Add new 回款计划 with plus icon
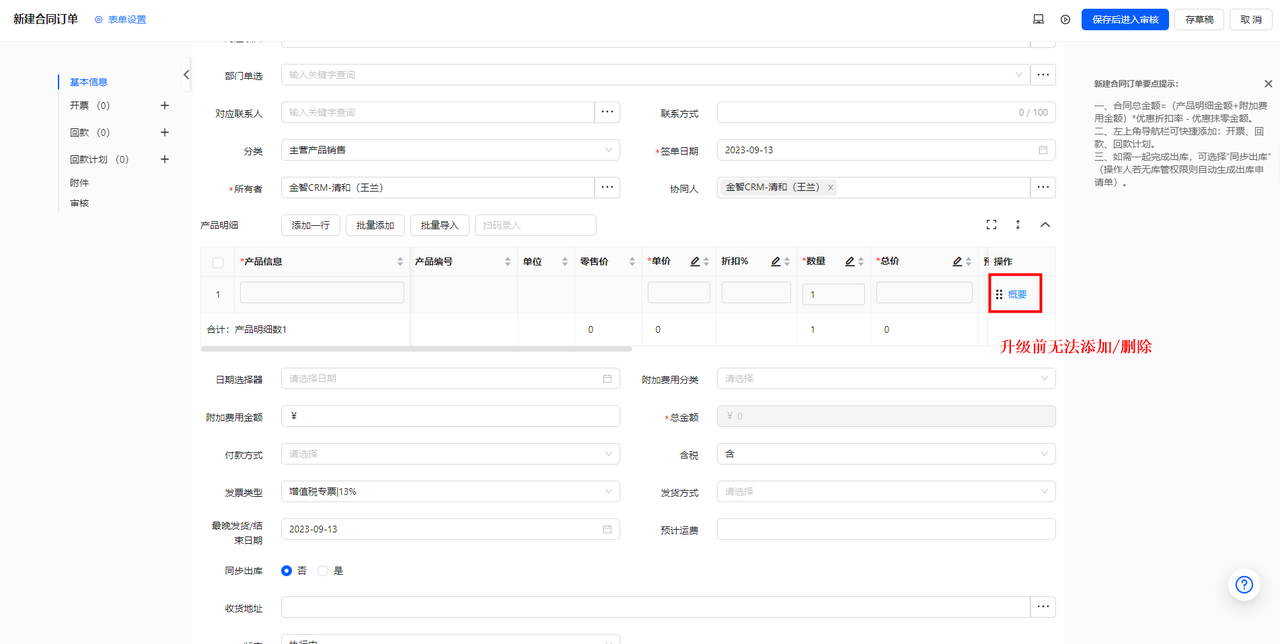 pyautogui.click(x=165, y=159)
